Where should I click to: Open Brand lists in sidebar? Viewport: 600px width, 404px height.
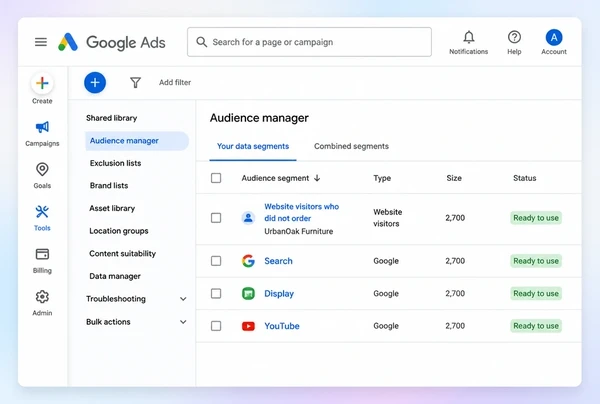109,186
